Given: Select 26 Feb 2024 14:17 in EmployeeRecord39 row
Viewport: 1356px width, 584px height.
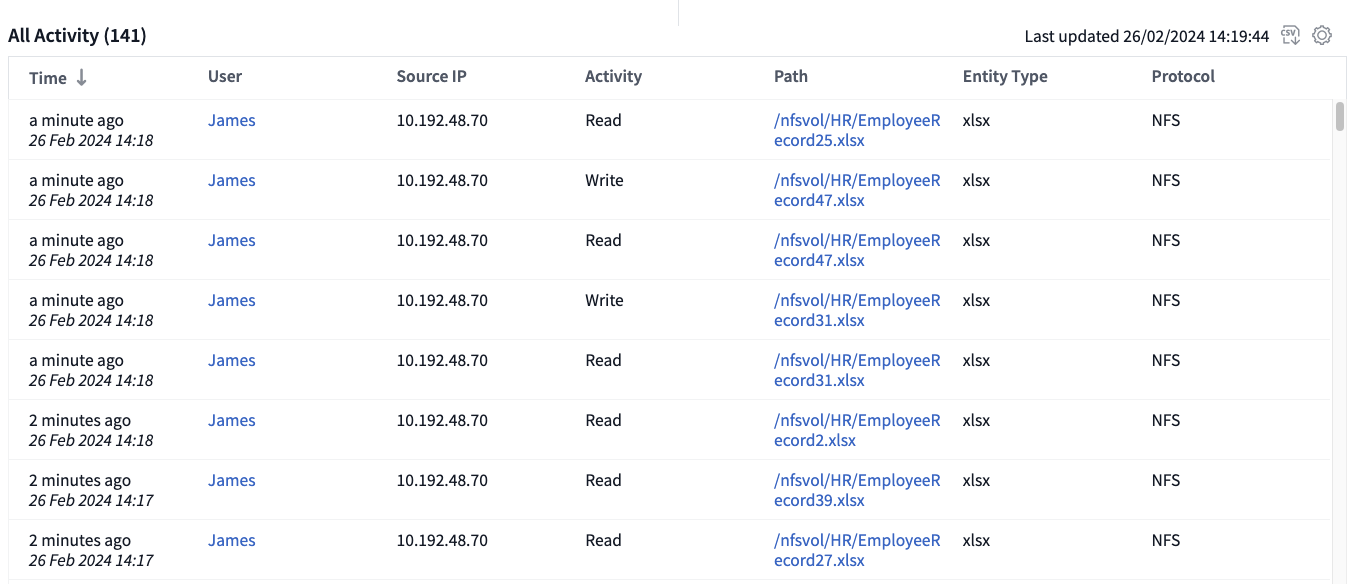Looking at the screenshot, I should [91, 500].
